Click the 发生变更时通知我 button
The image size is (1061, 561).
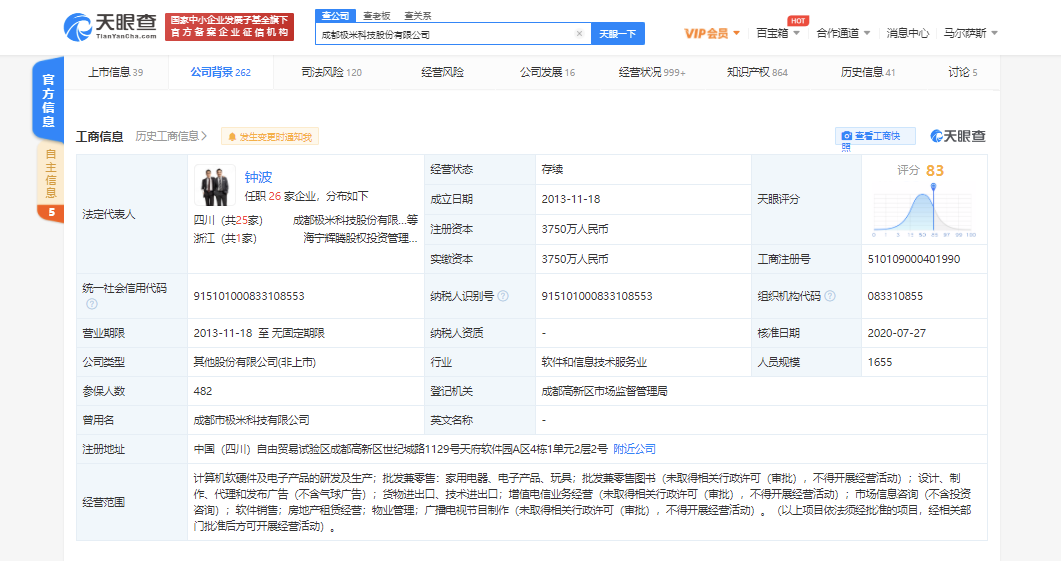(x=269, y=137)
